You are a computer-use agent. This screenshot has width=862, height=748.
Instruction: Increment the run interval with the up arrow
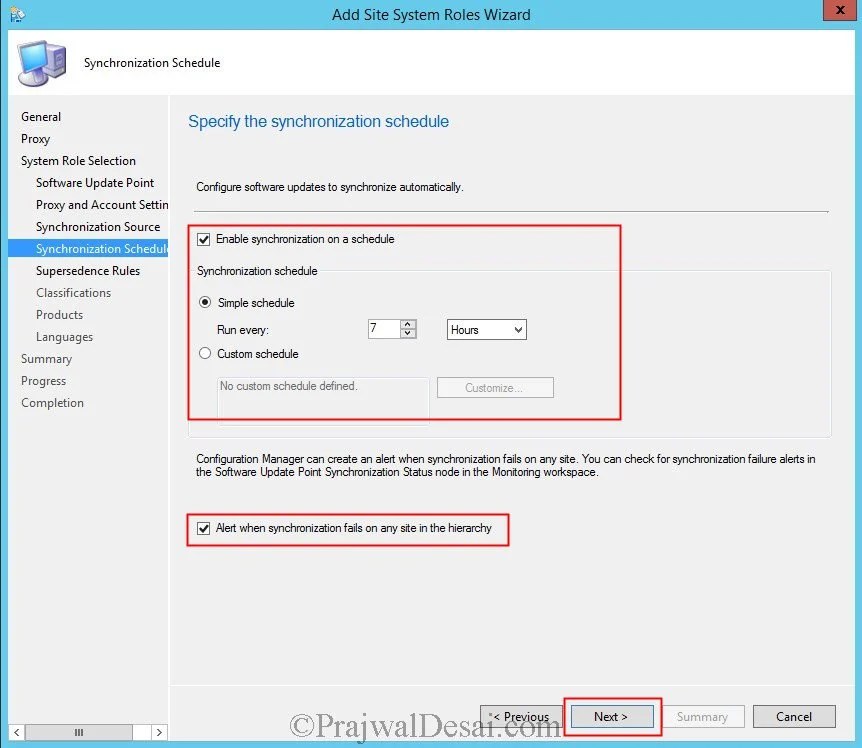point(408,324)
